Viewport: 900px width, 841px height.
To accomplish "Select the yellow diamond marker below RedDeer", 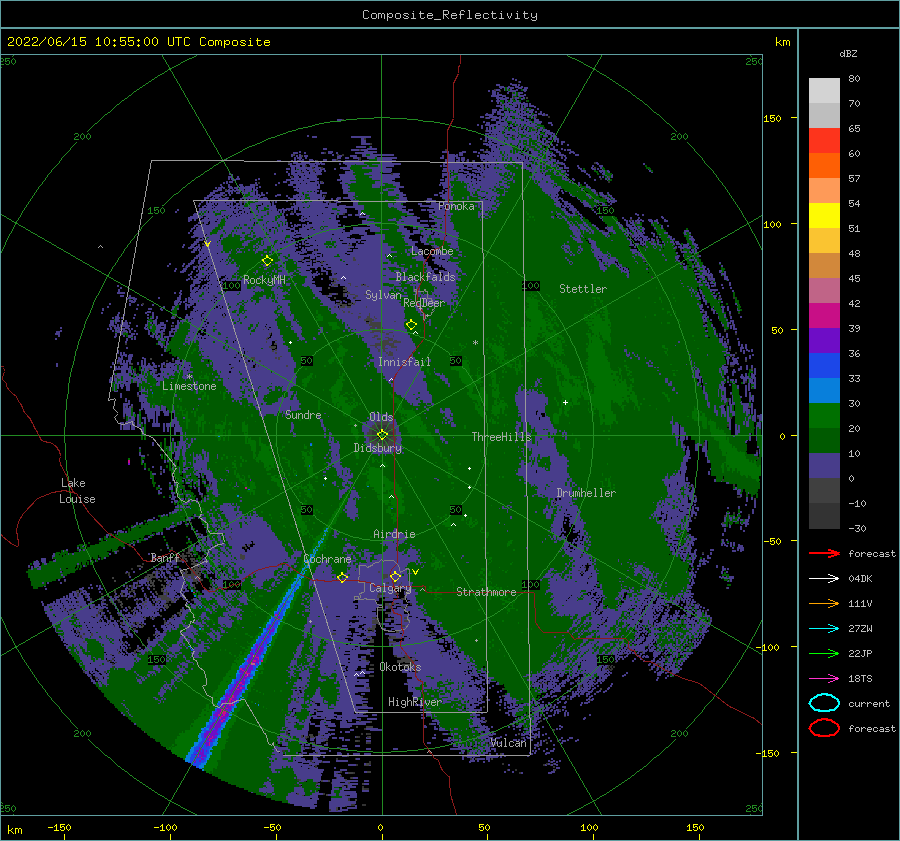I will 411,325.
